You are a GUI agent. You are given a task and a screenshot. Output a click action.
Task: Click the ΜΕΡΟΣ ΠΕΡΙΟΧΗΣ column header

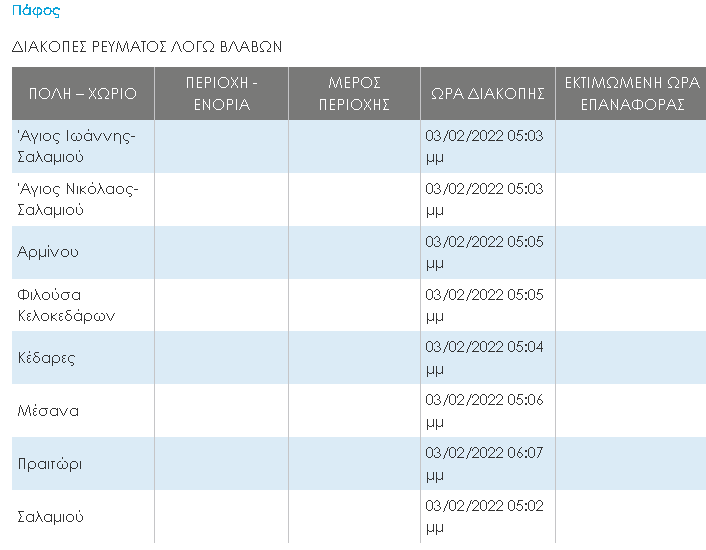click(x=354, y=94)
